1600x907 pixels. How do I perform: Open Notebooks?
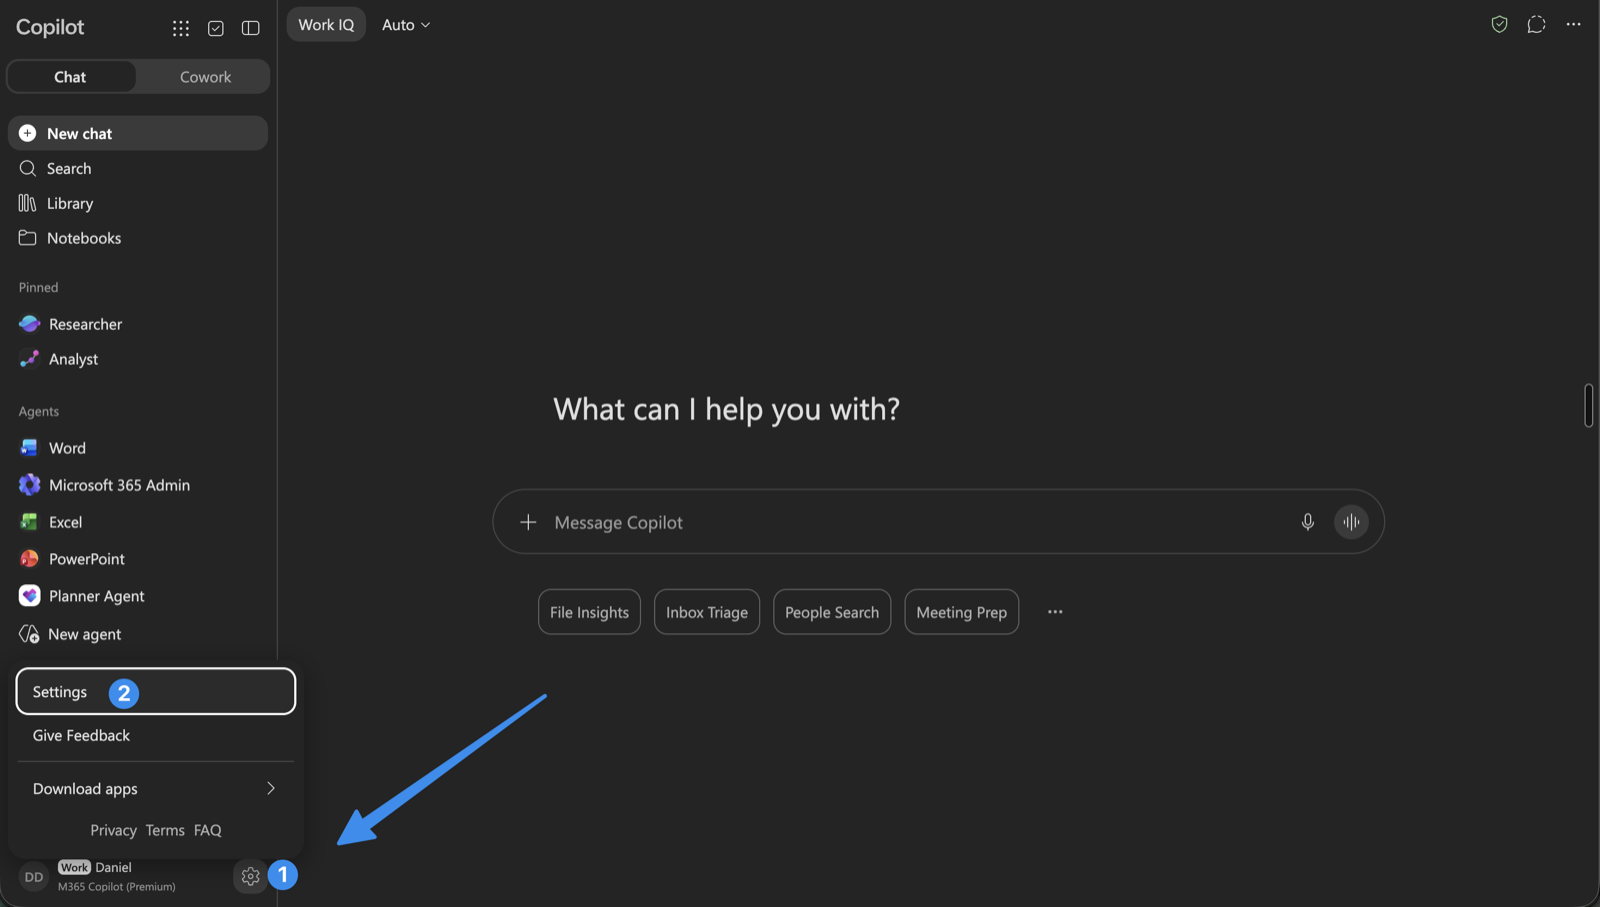click(138, 238)
